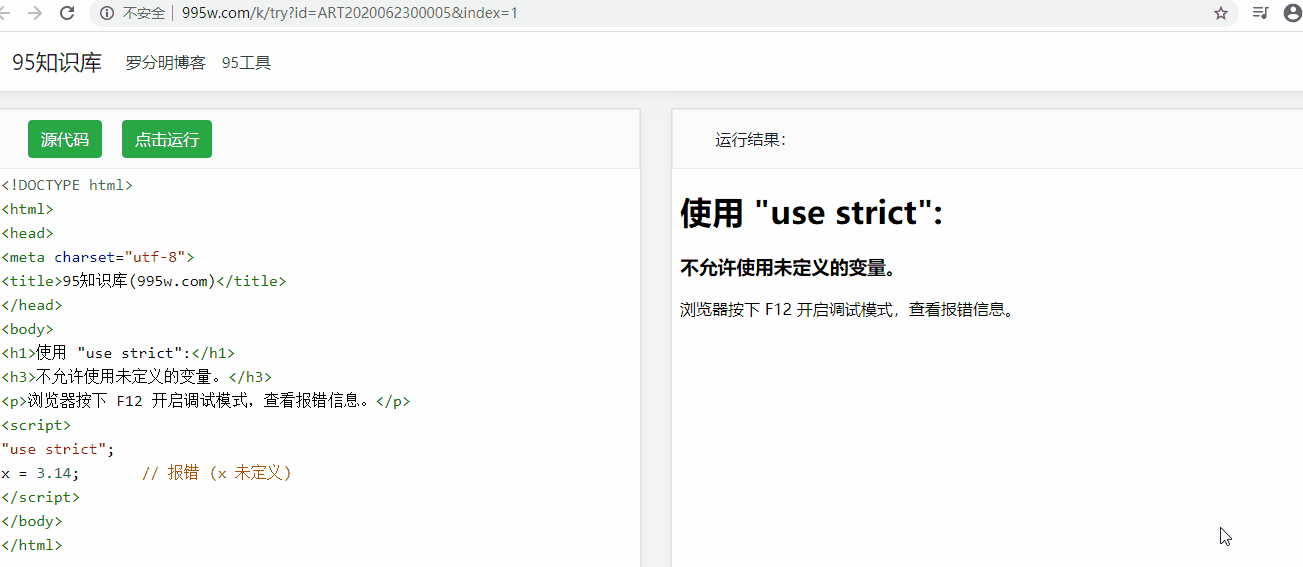
Task: Click the x = 3.14; statement
Action: pos(40,473)
